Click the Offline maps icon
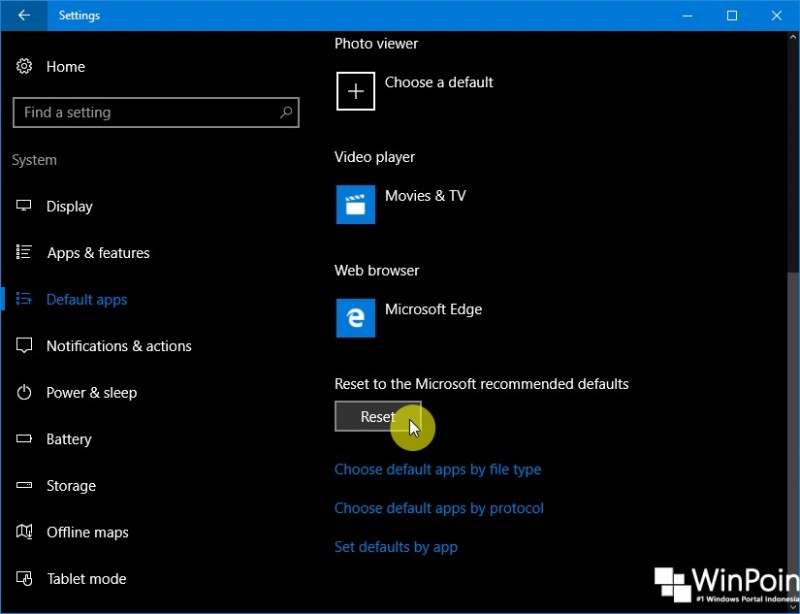 (x=24, y=532)
